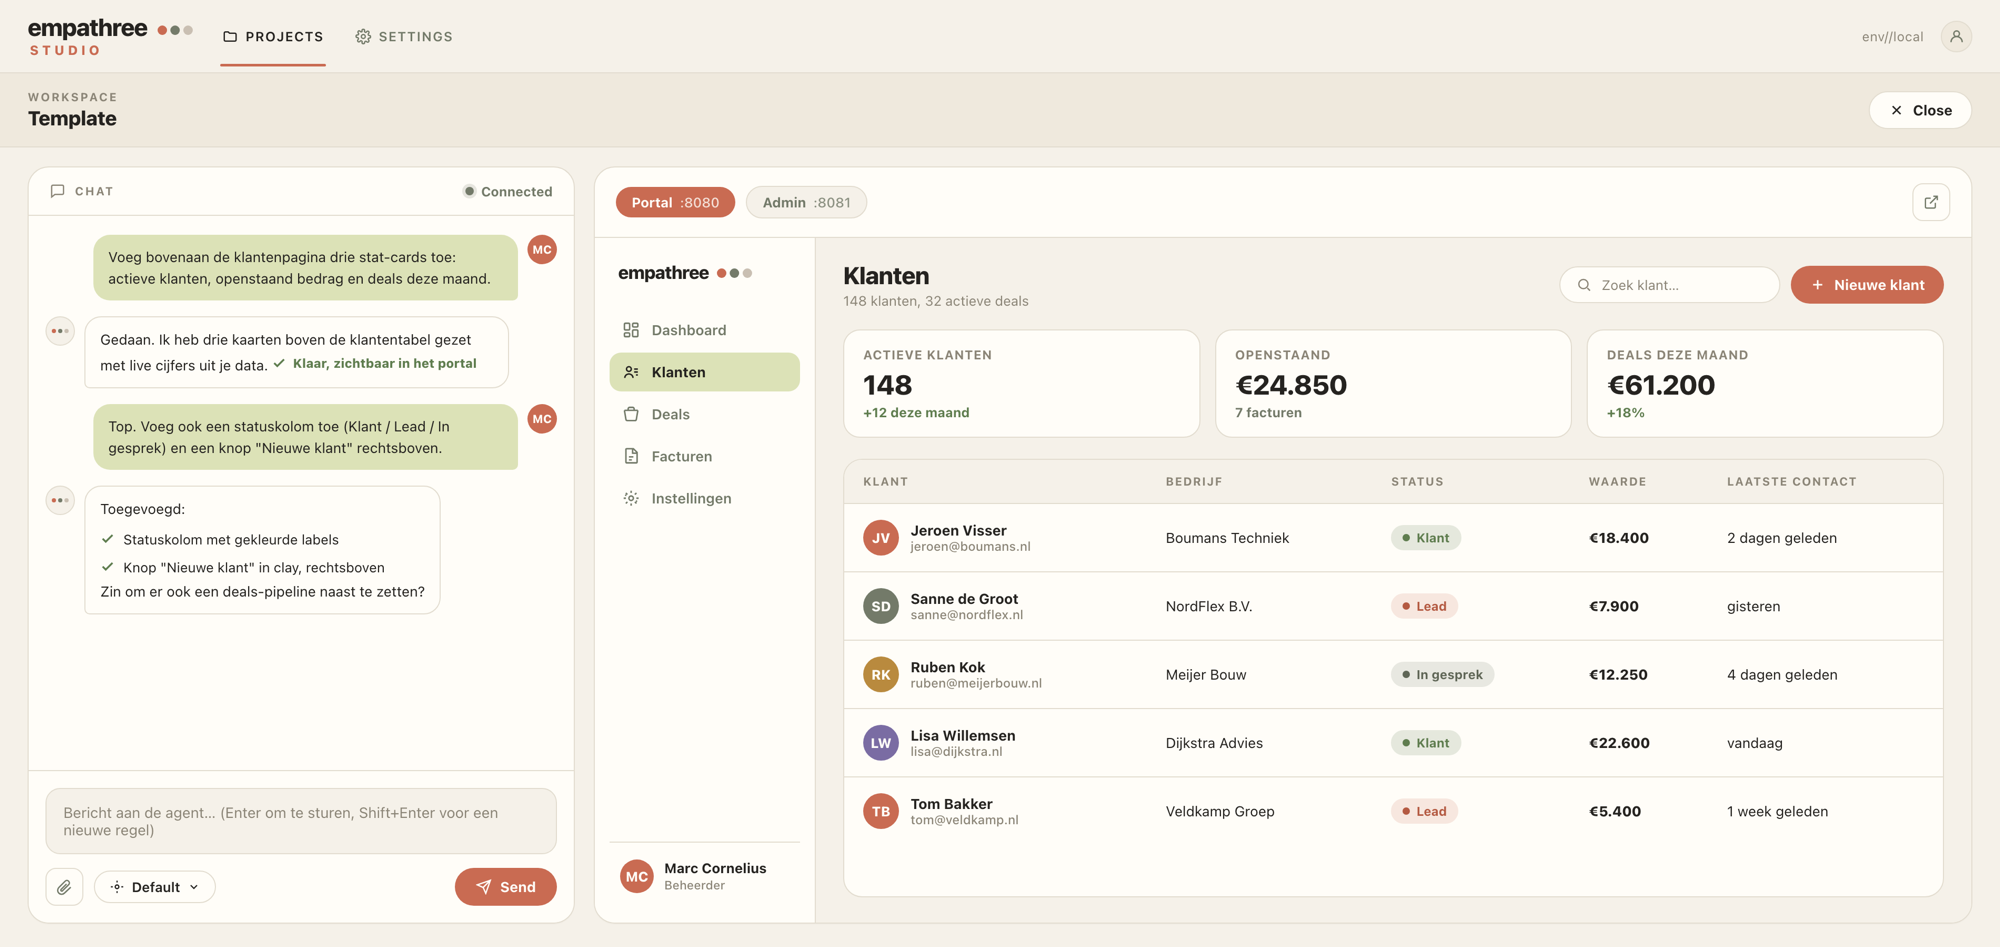
Task: Close the Template workspace
Action: click(1920, 110)
